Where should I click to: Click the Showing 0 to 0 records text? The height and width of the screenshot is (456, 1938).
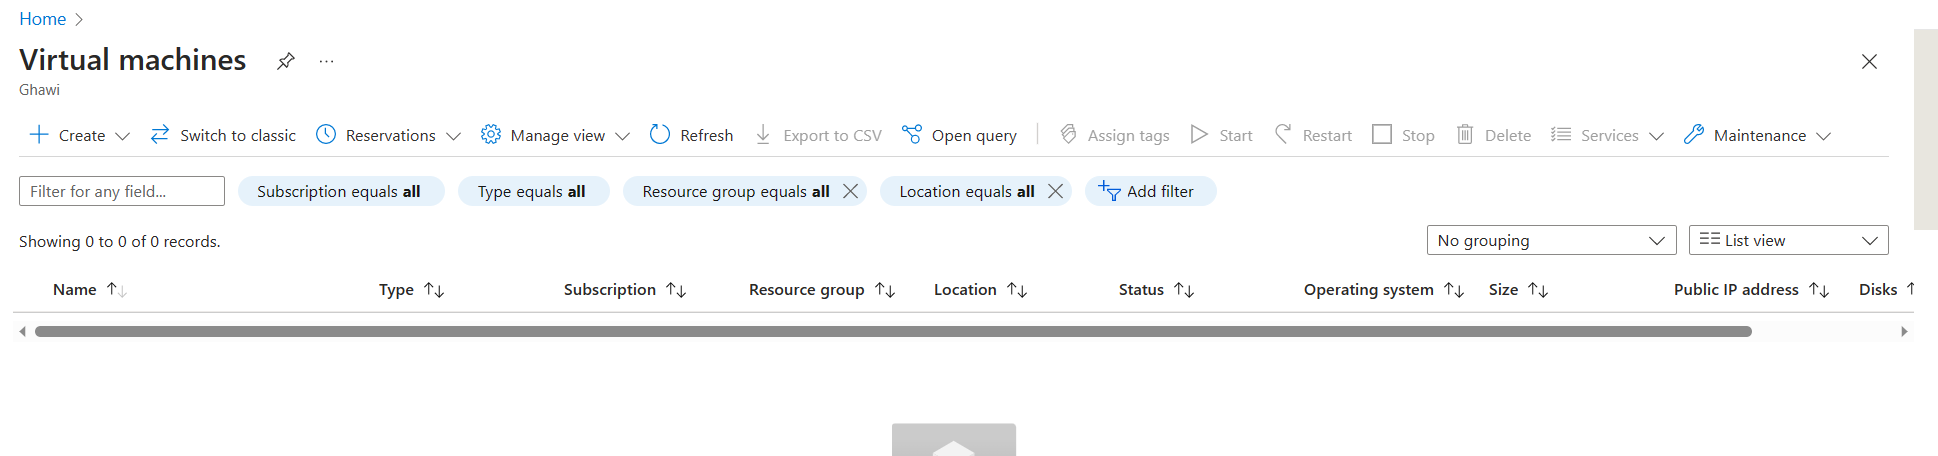pos(120,241)
